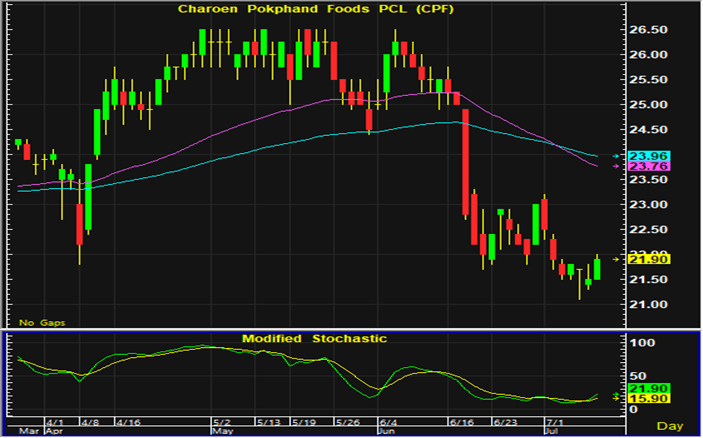Image resolution: width=703 pixels, height=438 pixels.
Task: Click the 21.50 price axis label
Action: [648, 280]
